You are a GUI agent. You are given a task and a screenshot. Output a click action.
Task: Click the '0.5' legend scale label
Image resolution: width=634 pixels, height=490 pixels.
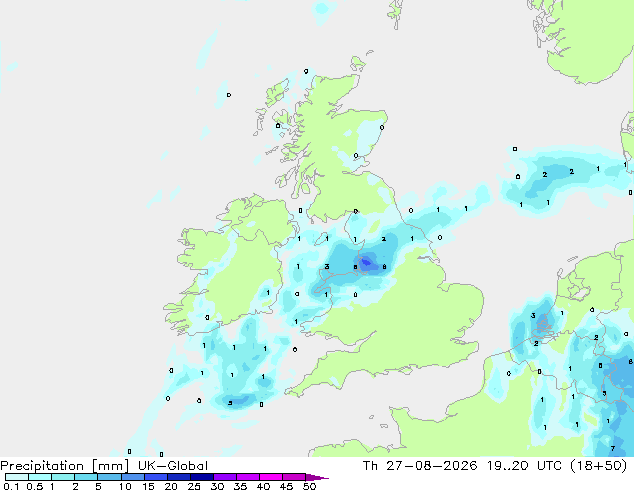pos(34,486)
